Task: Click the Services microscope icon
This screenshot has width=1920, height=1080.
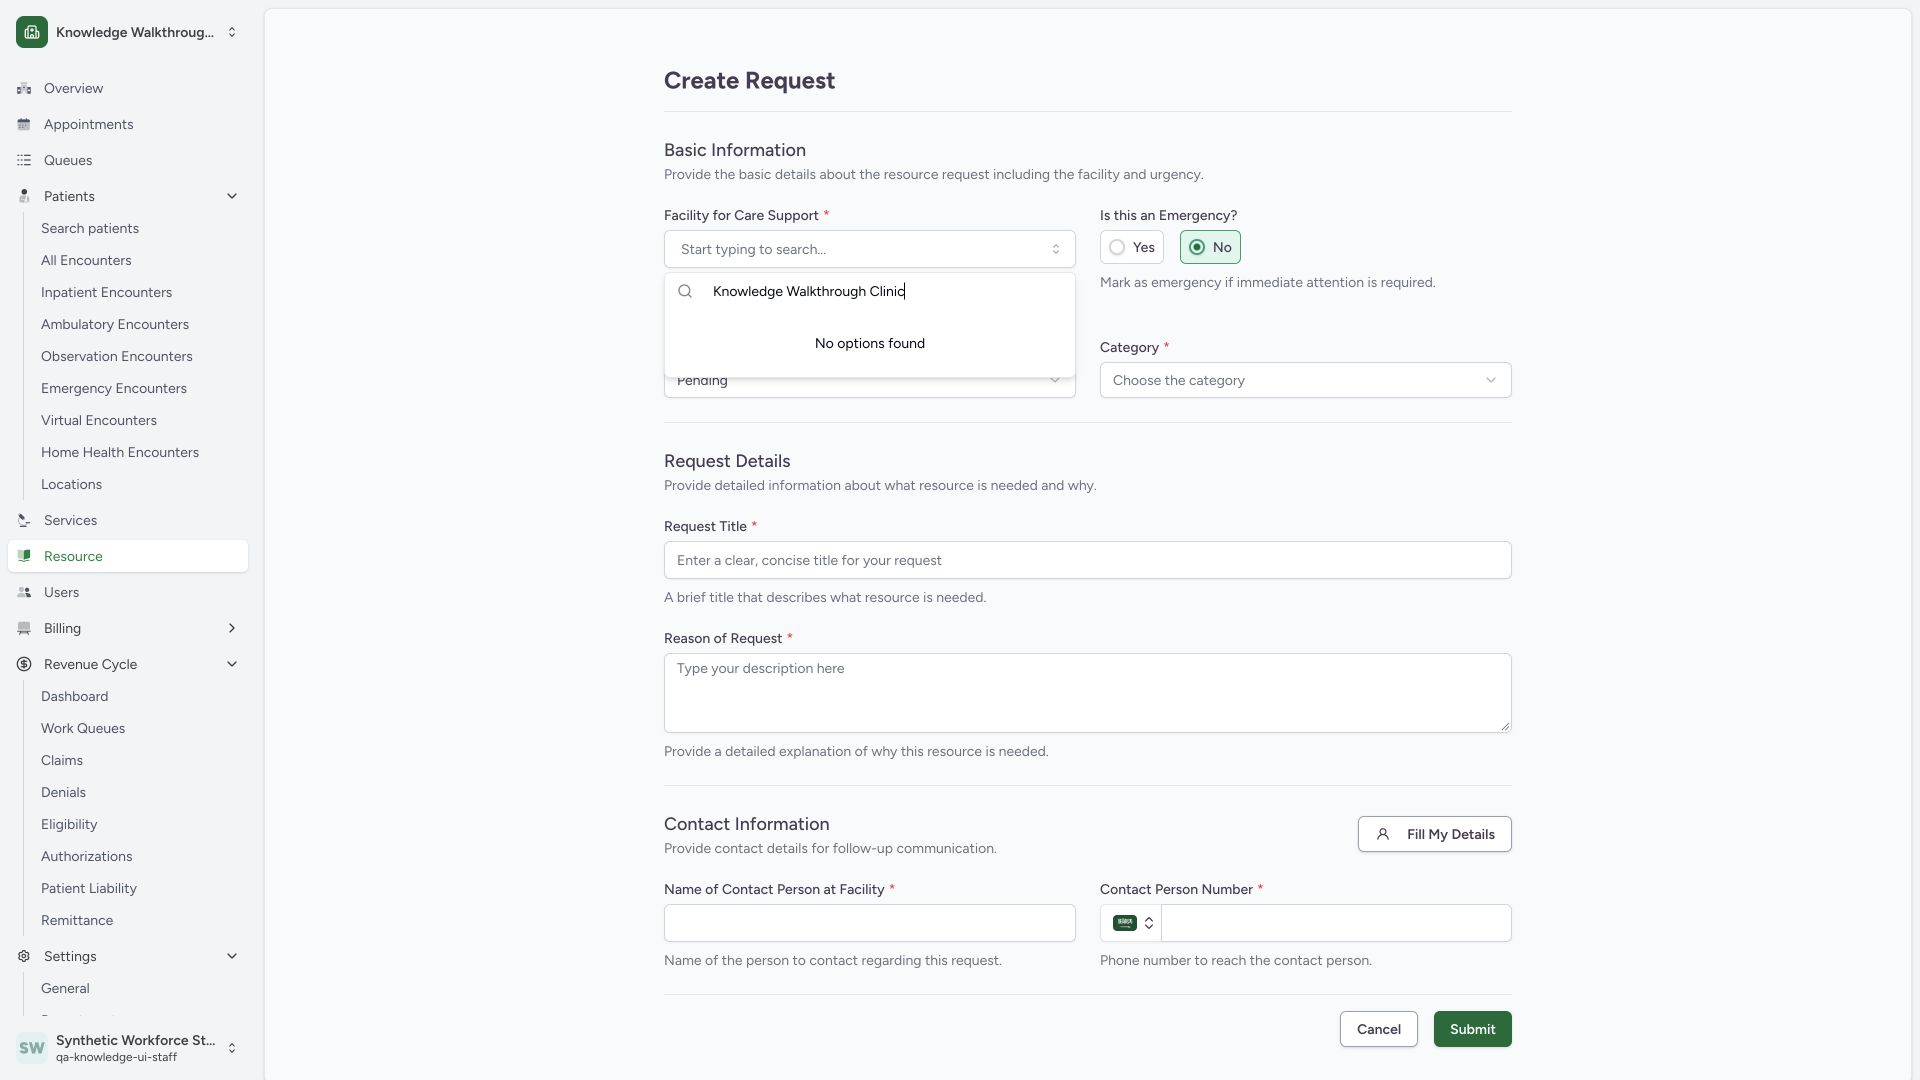Action: [x=24, y=520]
